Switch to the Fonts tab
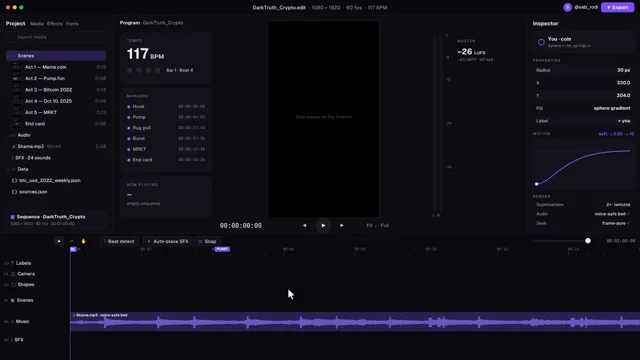Screen dimensions: 640x360 click(72, 24)
